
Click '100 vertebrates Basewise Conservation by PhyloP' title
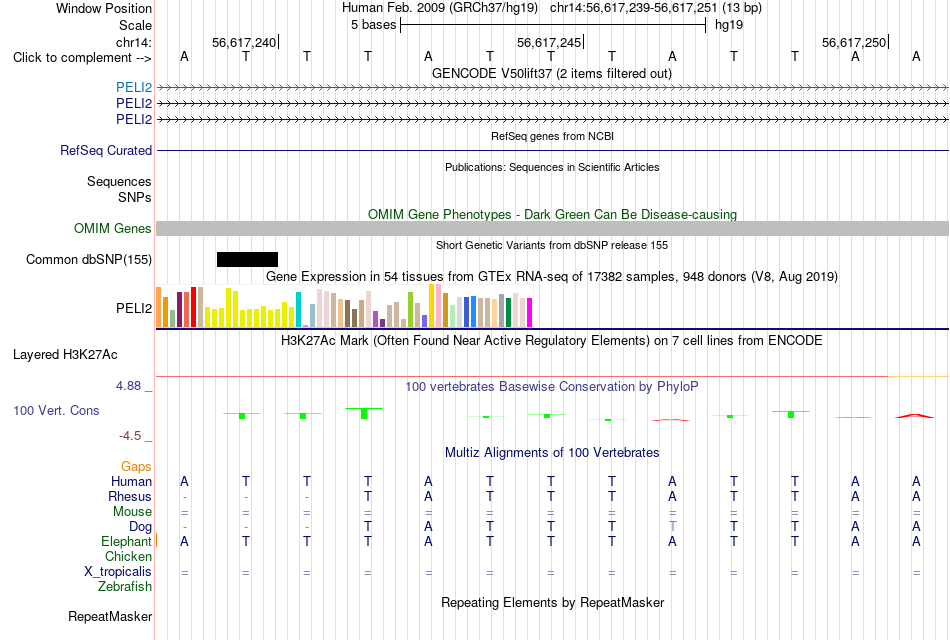click(x=551, y=387)
